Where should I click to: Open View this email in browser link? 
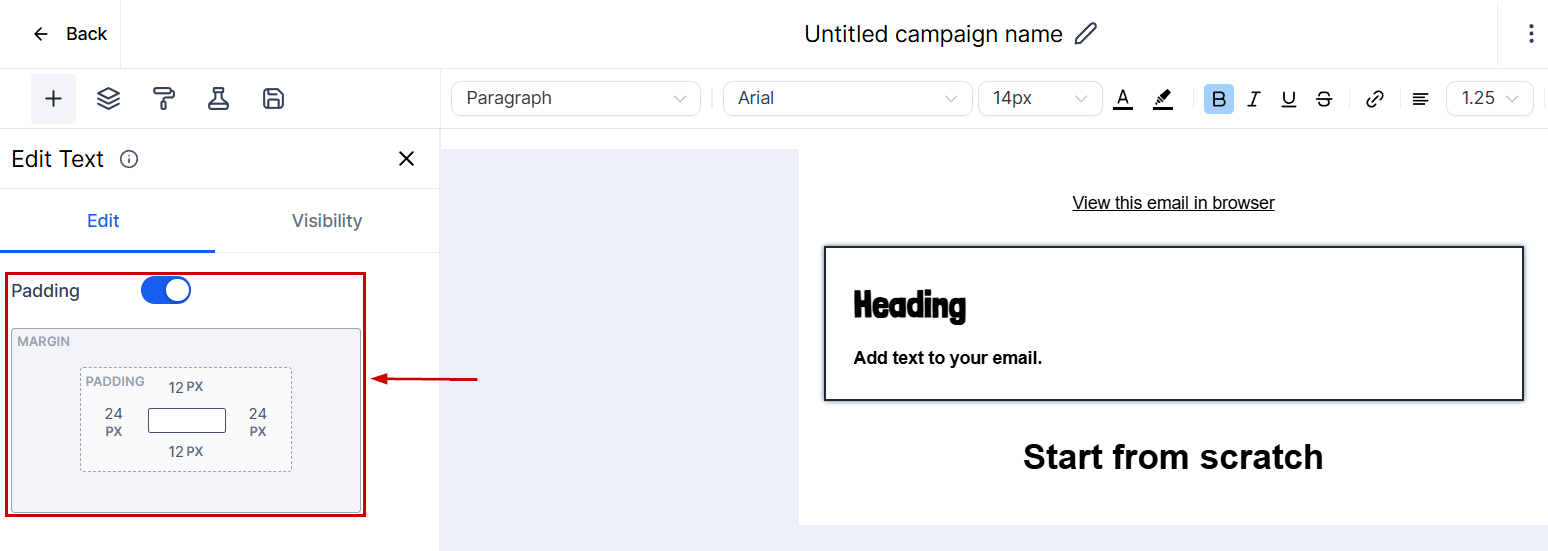(1173, 203)
